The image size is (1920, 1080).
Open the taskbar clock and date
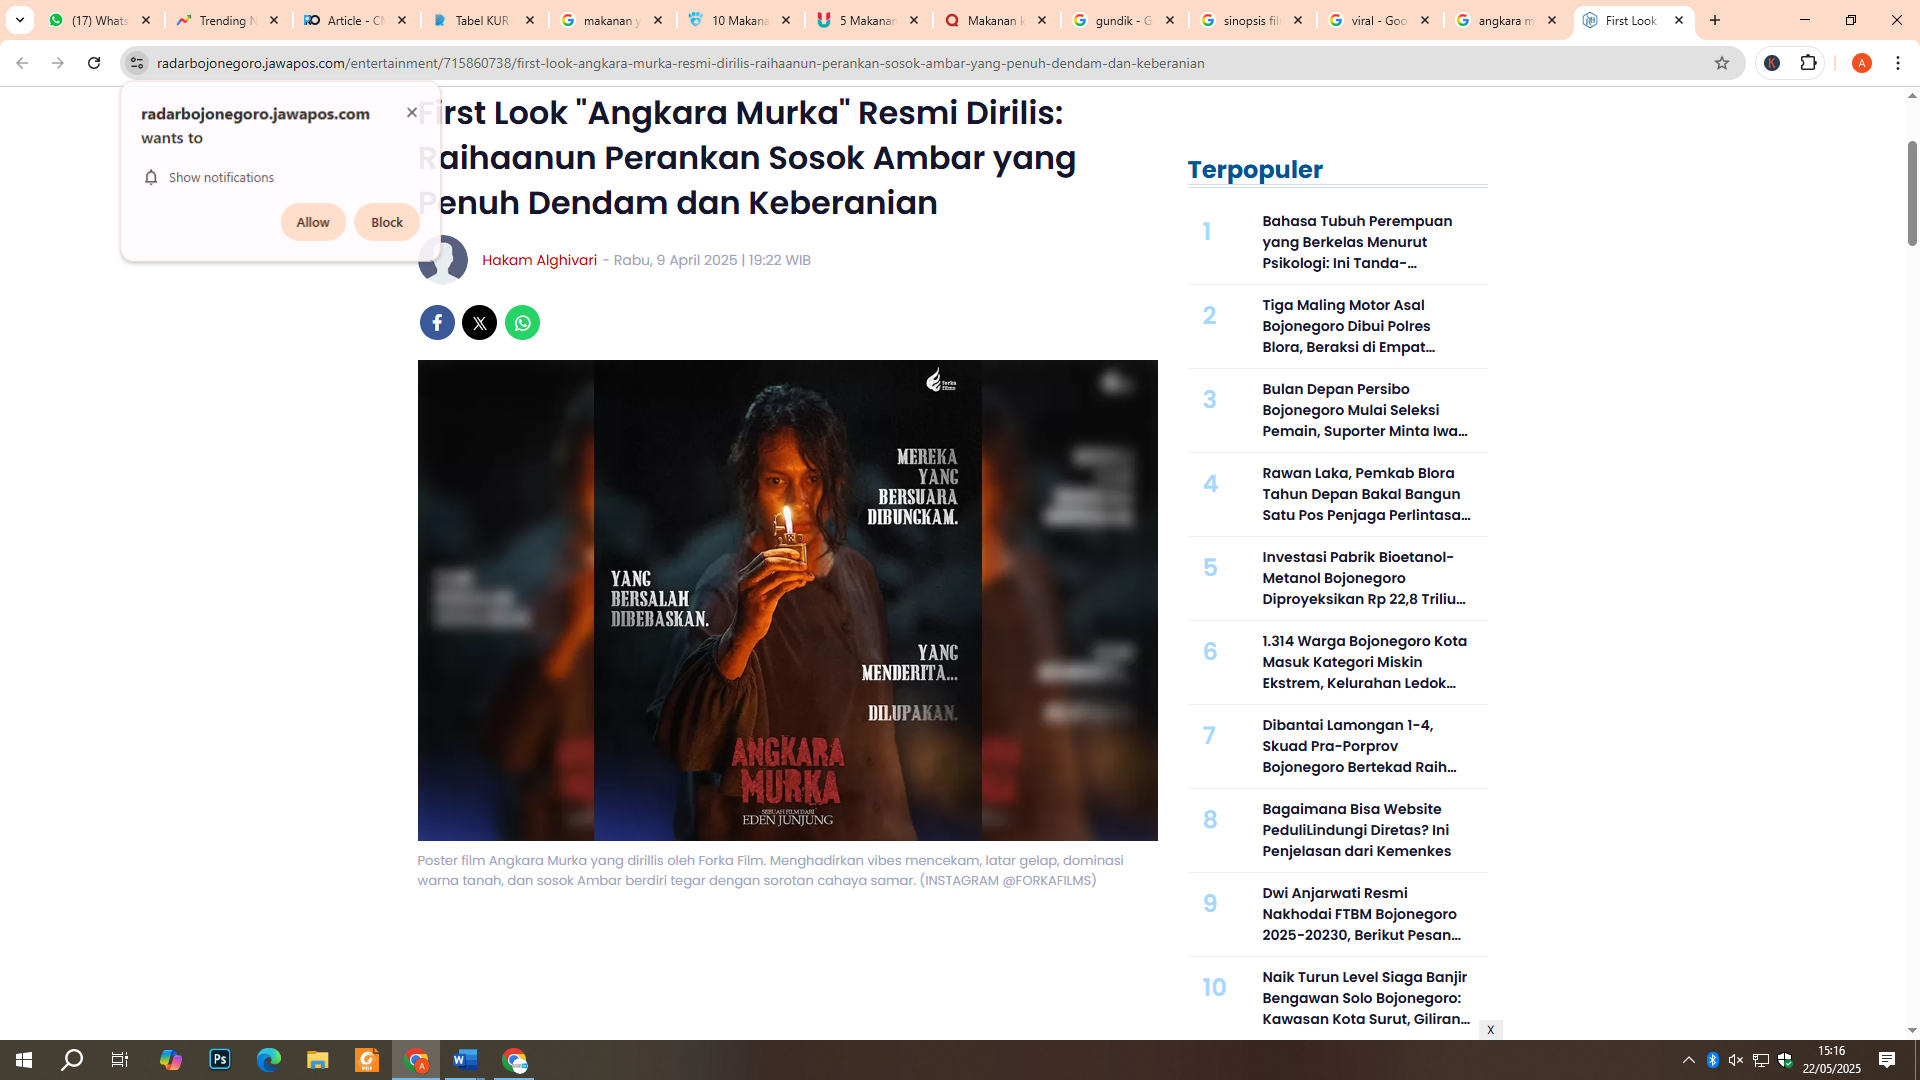[1832, 1060]
